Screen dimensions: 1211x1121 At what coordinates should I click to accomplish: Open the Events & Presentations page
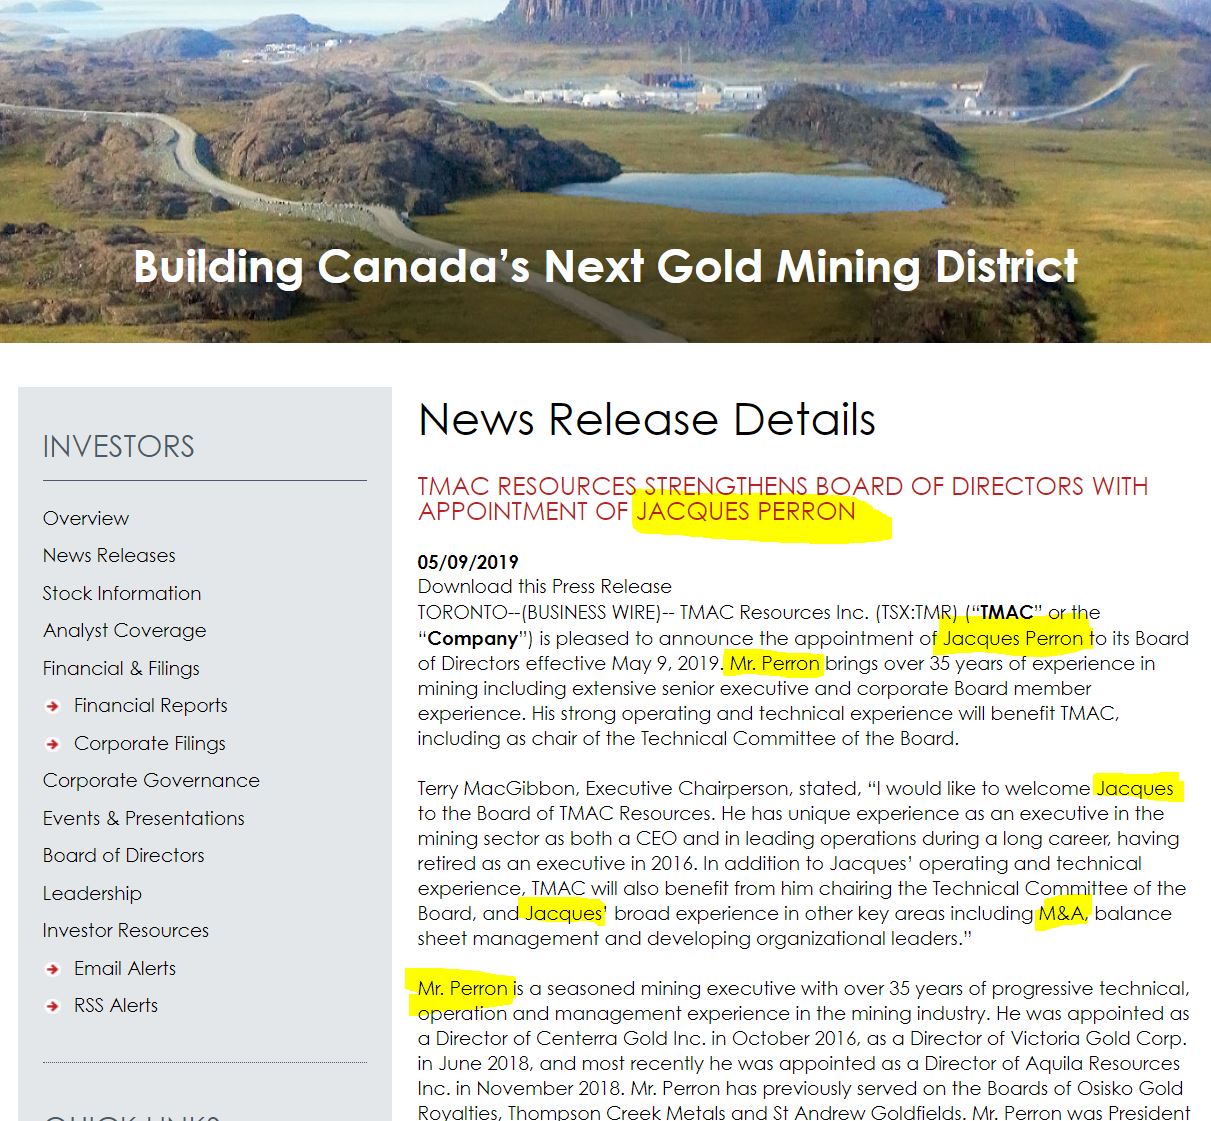coord(144,818)
